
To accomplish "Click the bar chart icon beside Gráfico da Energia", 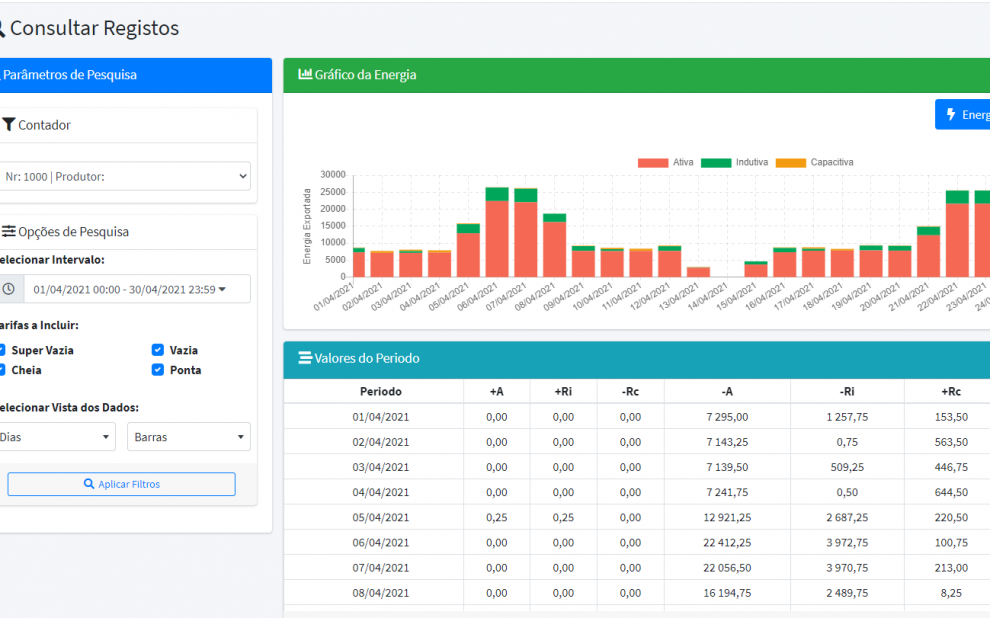I will (x=304, y=75).
